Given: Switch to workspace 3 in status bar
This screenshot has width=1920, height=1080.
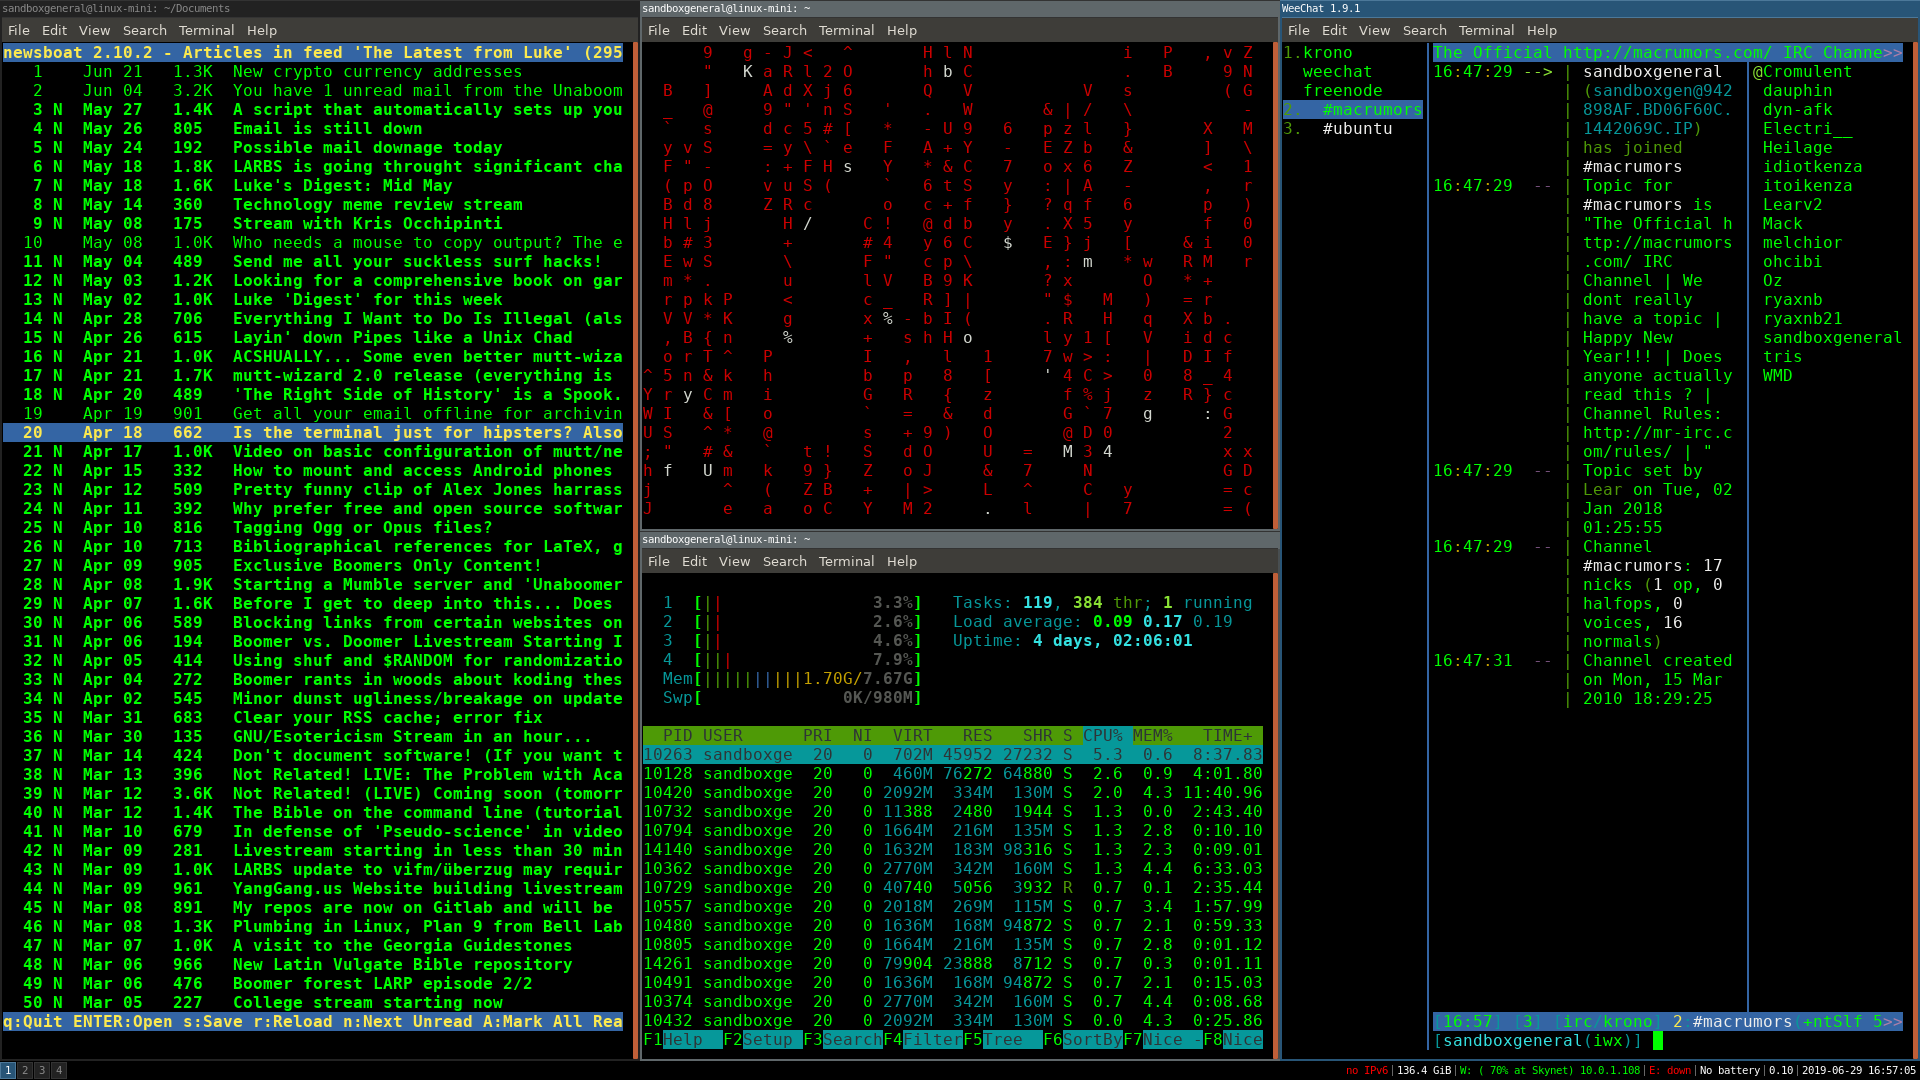Looking at the screenshot, I should pyautogui.click(x=42, y=1070).
